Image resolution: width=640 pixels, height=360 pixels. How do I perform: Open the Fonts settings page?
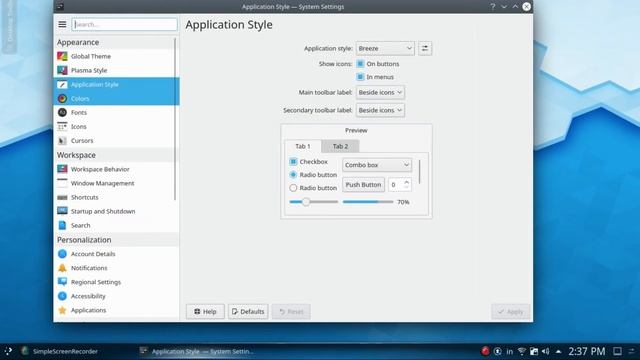point(79,112)
